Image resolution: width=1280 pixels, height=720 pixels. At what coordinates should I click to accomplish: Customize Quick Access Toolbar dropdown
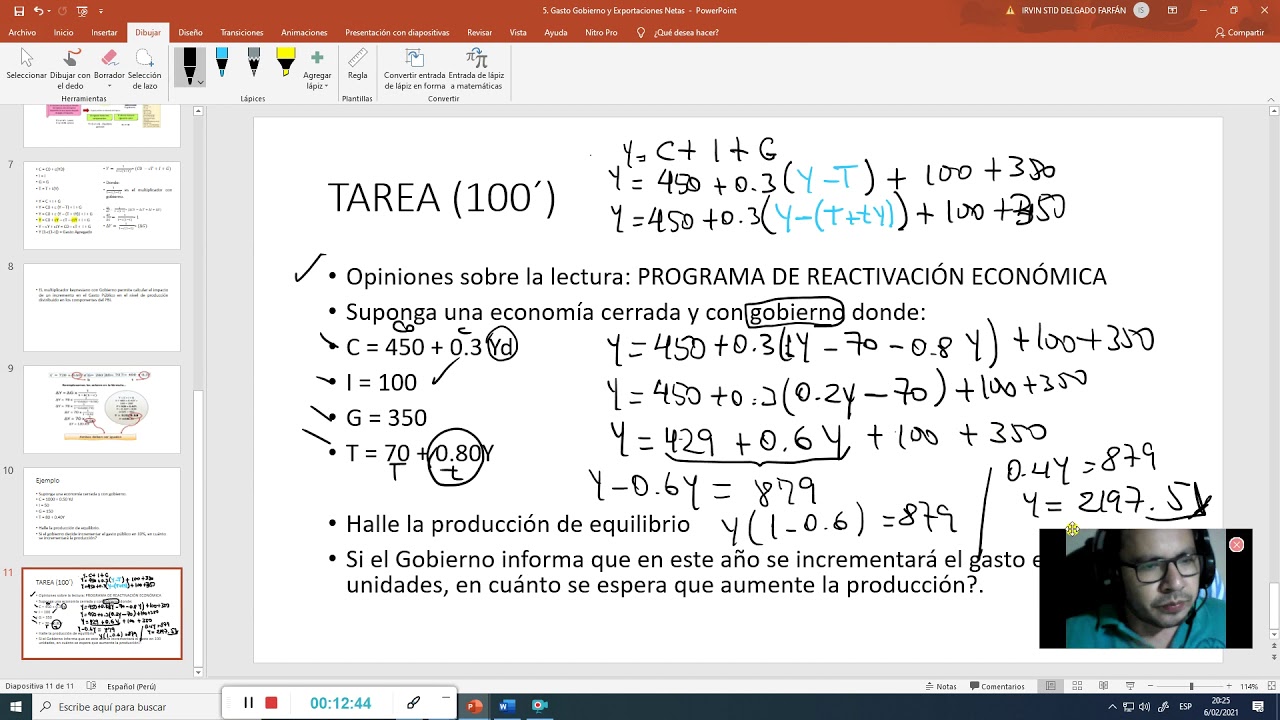[101, 10]
